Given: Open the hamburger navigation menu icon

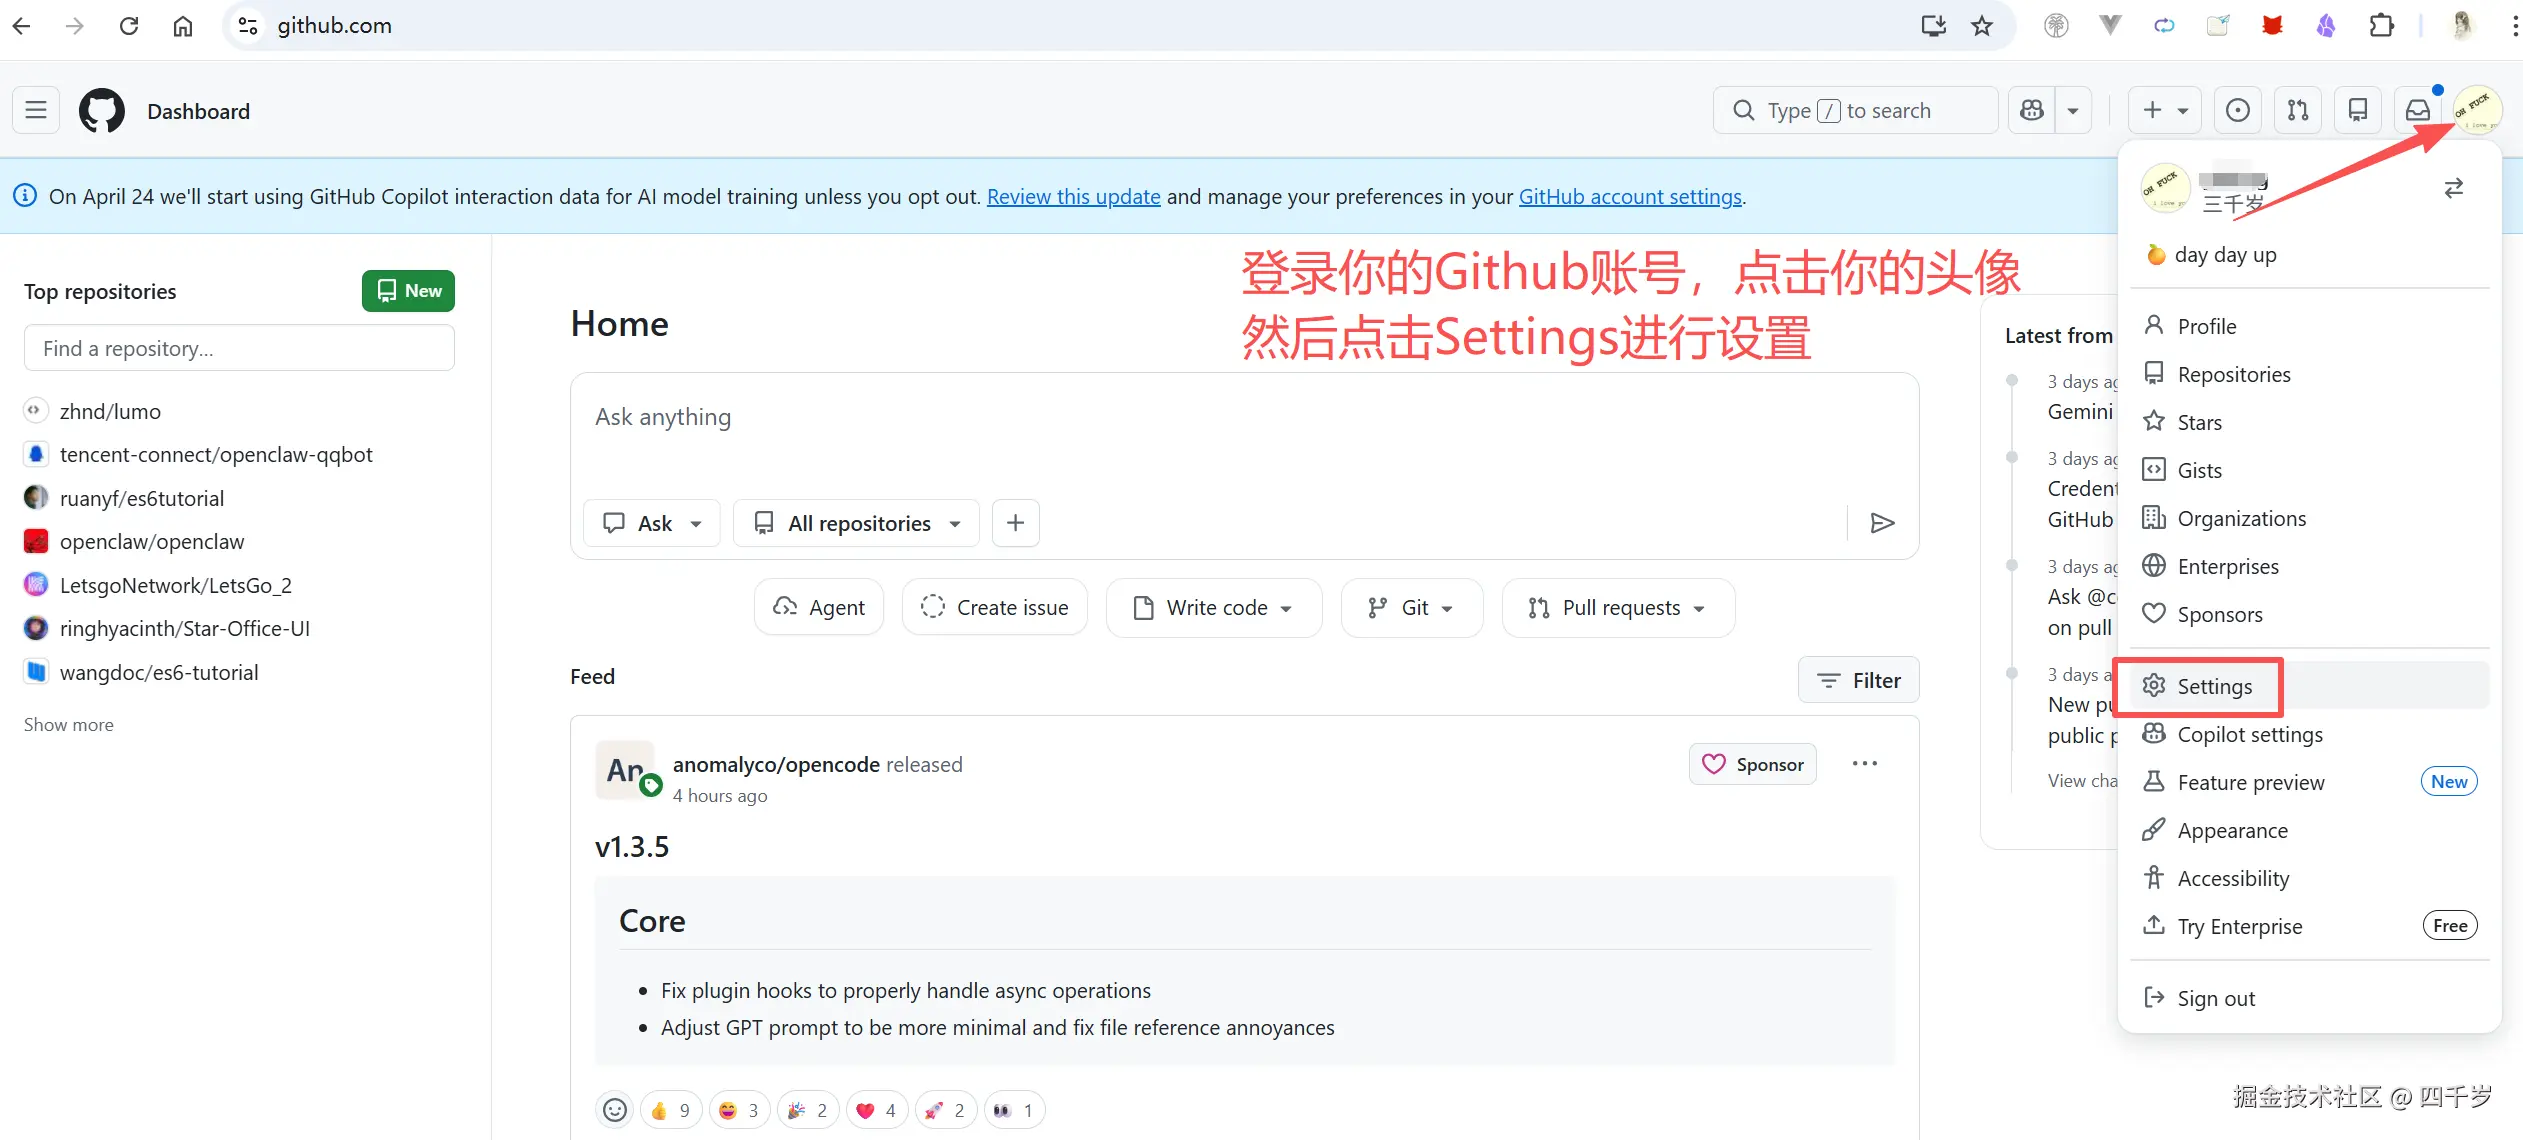Looking at the screenshot, I should [x=35, y=110].
